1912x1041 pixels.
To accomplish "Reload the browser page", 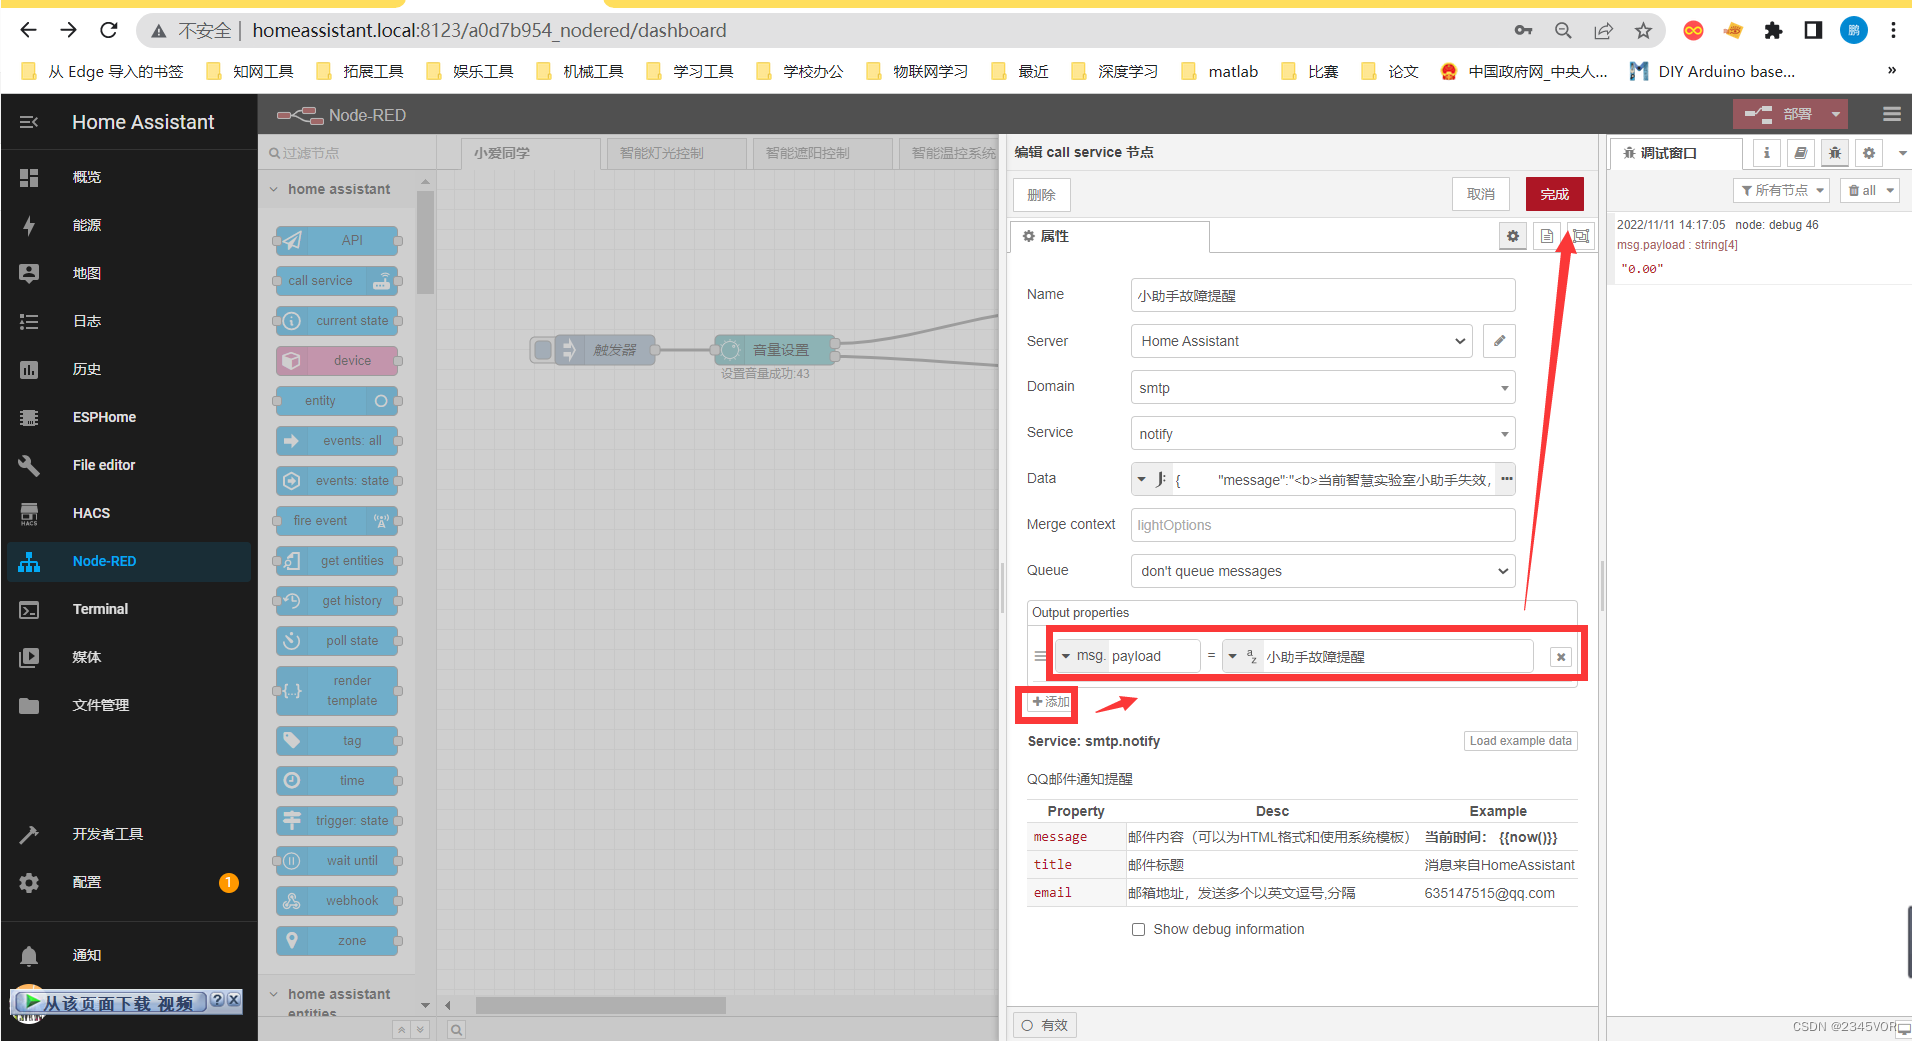I will [x=109, y=30].
